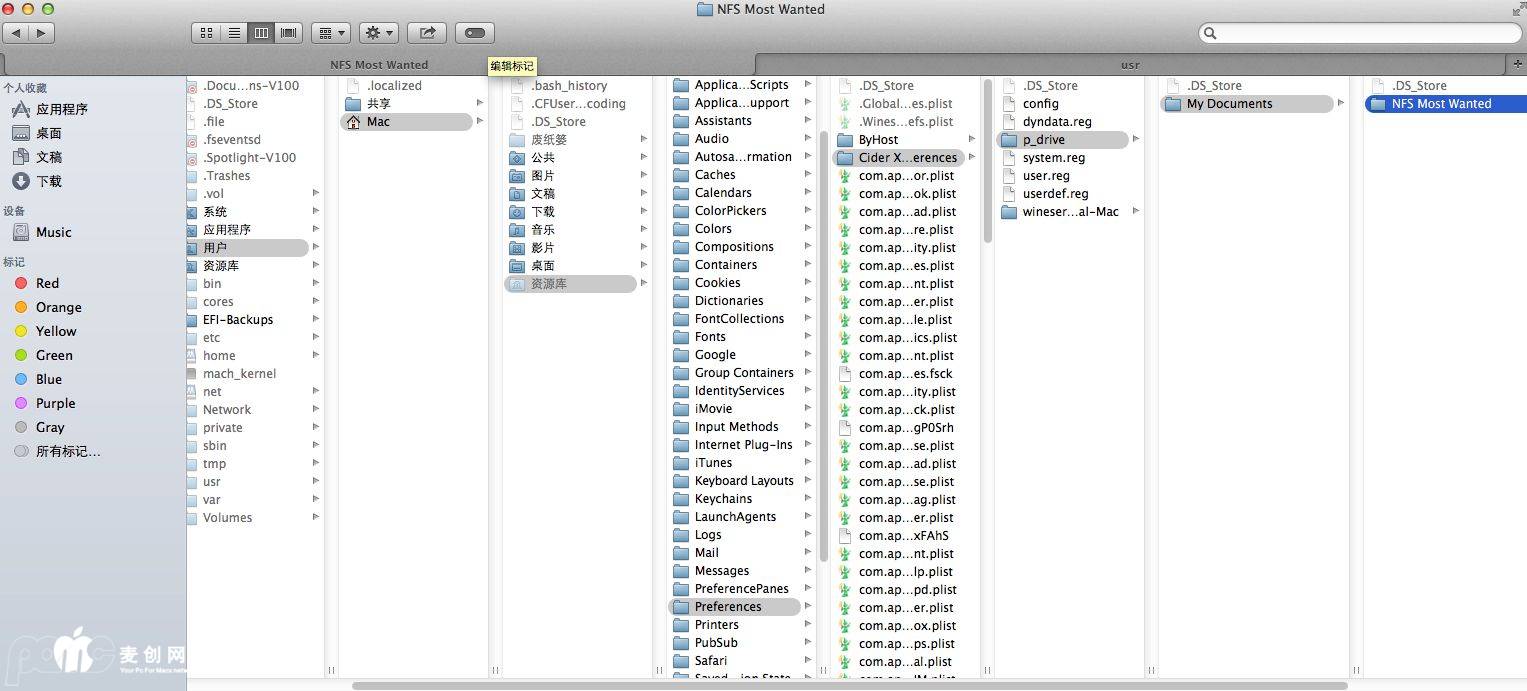The image size is (1527, 691).
Task: Switch to Cover Flow view
Action: click(x=289, y=33)
